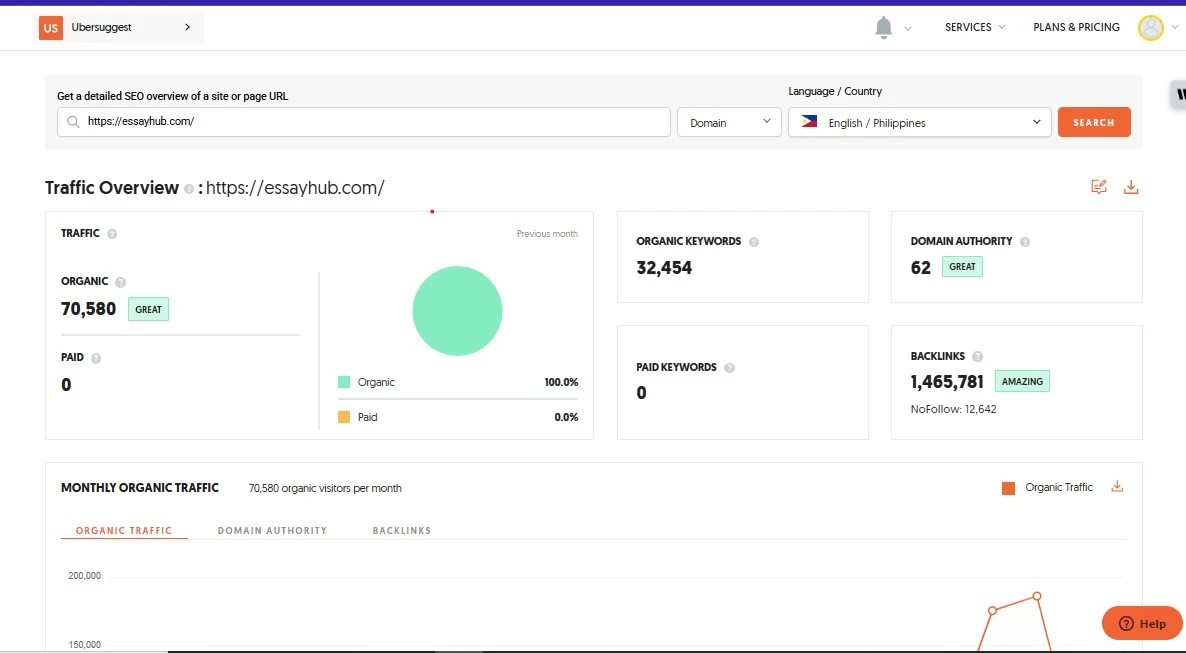Download the Traffic Overview report

[1131, 187]
